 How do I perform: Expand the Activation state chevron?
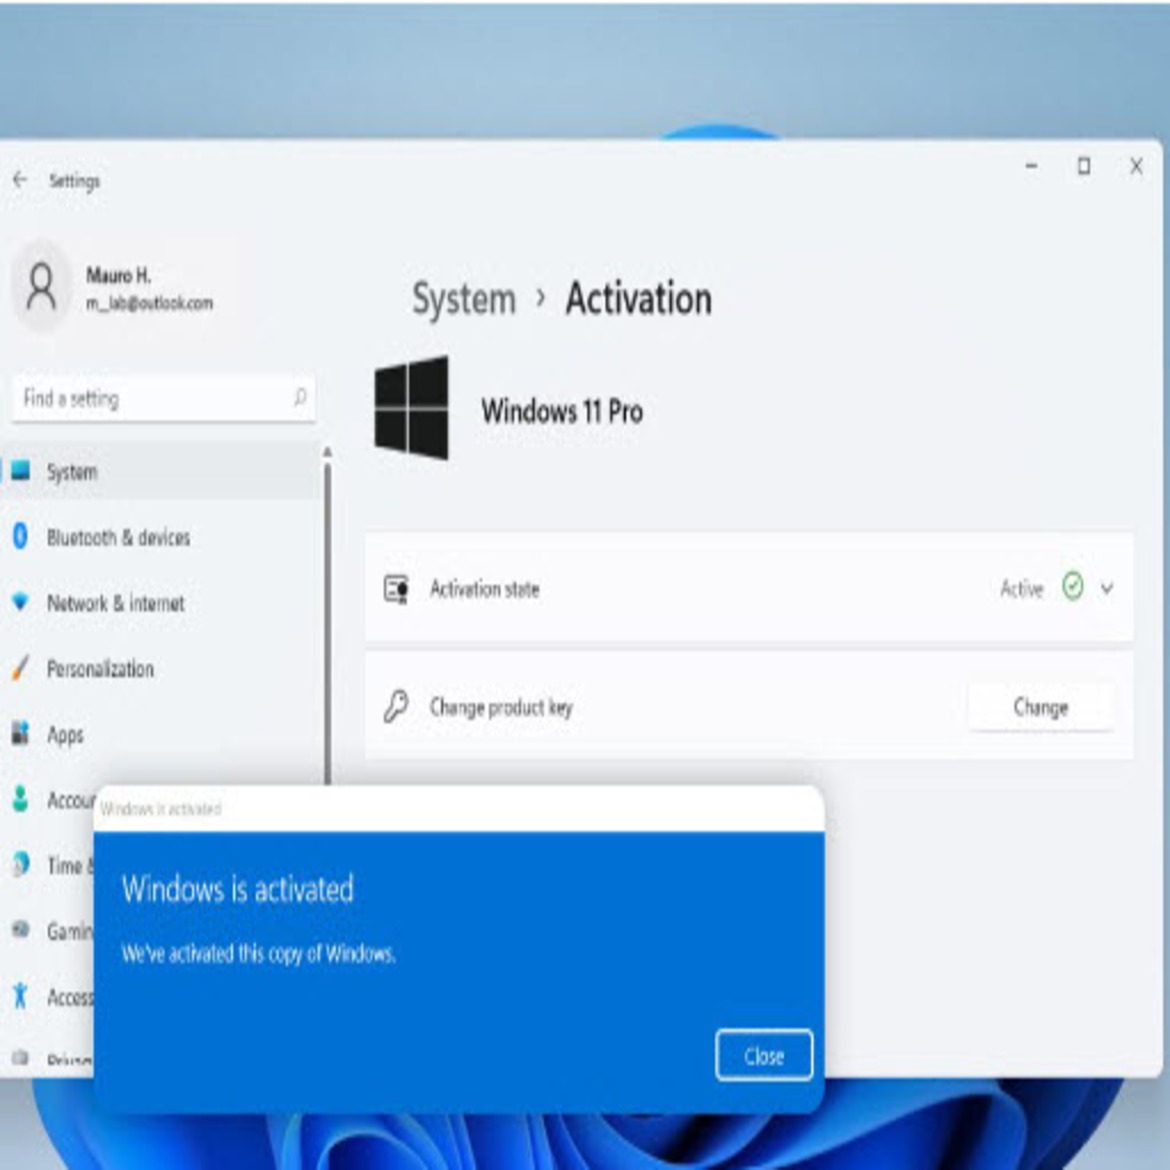coord(1107,588)
